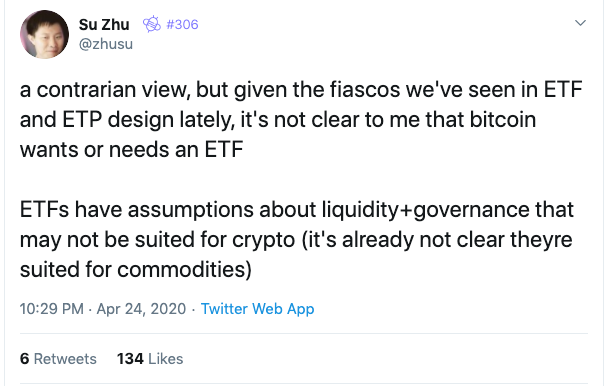This screenshot has height=386, width=607.
Task: Click the 10:29 PM timestamp
Action: [x=51, y=309]
